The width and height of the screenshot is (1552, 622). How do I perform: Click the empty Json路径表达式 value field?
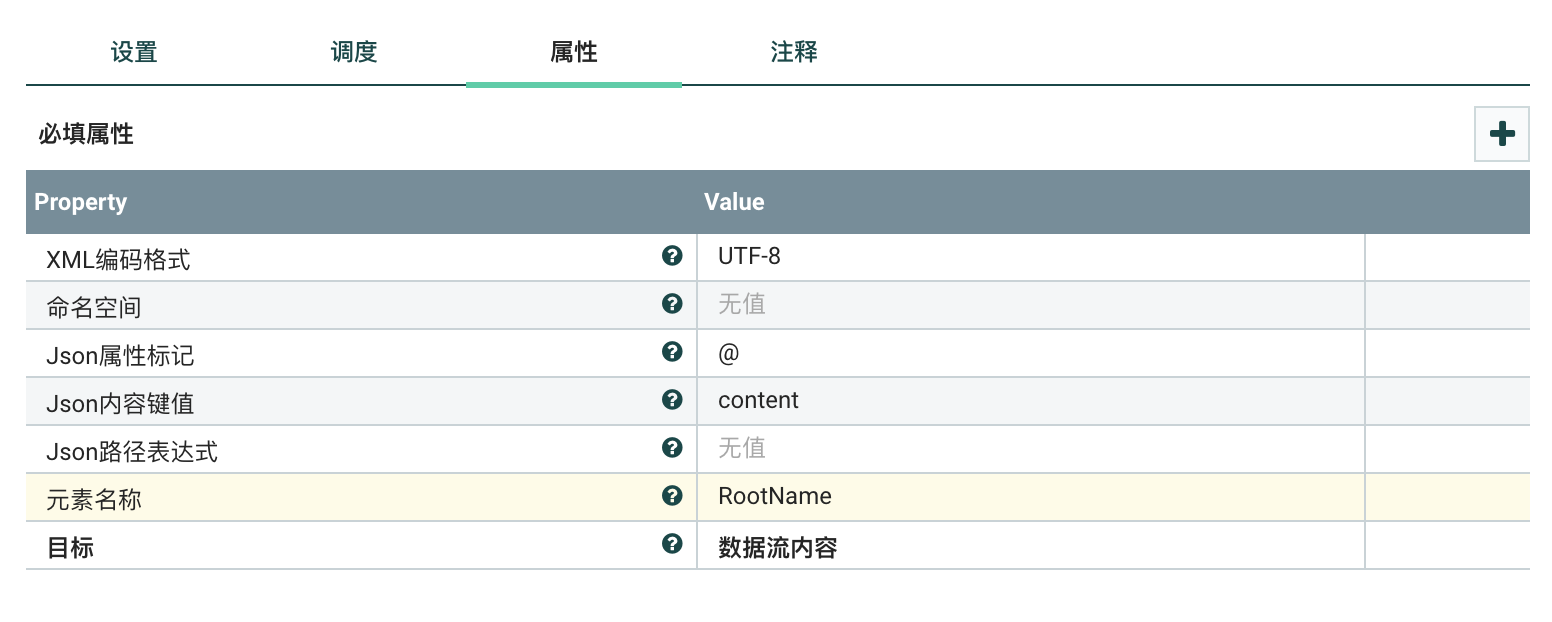click(1030, 449)
